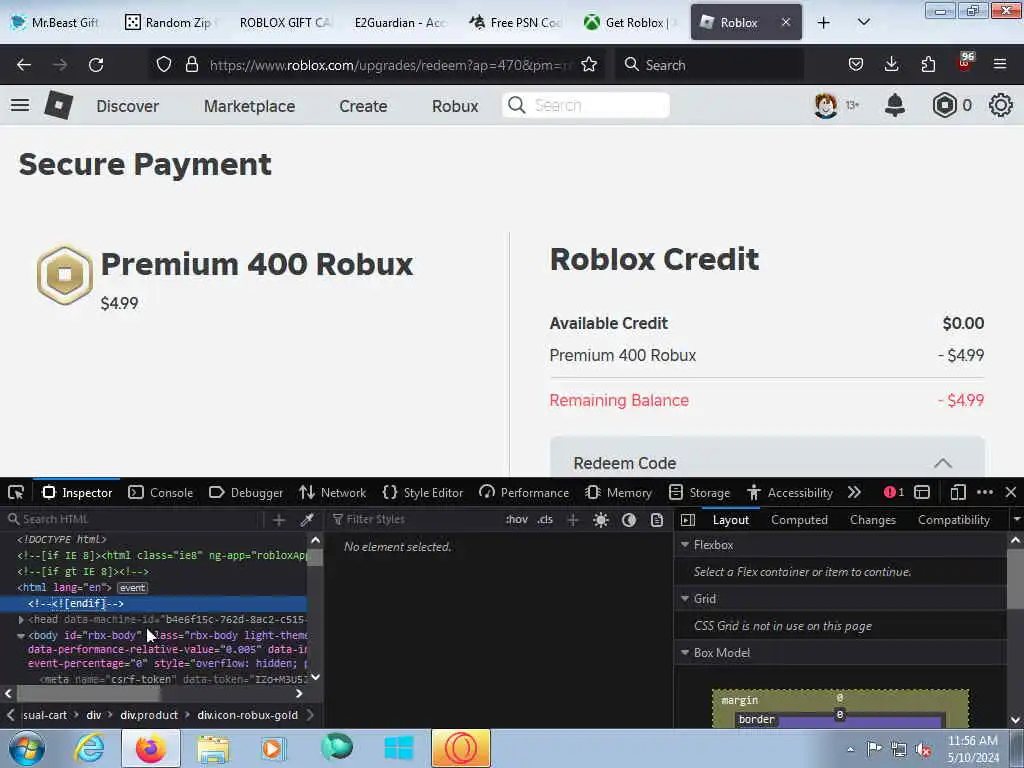Open the sidebar tabs overflow dropdown
1024x768 pixels.
(x=1016, y=520)
